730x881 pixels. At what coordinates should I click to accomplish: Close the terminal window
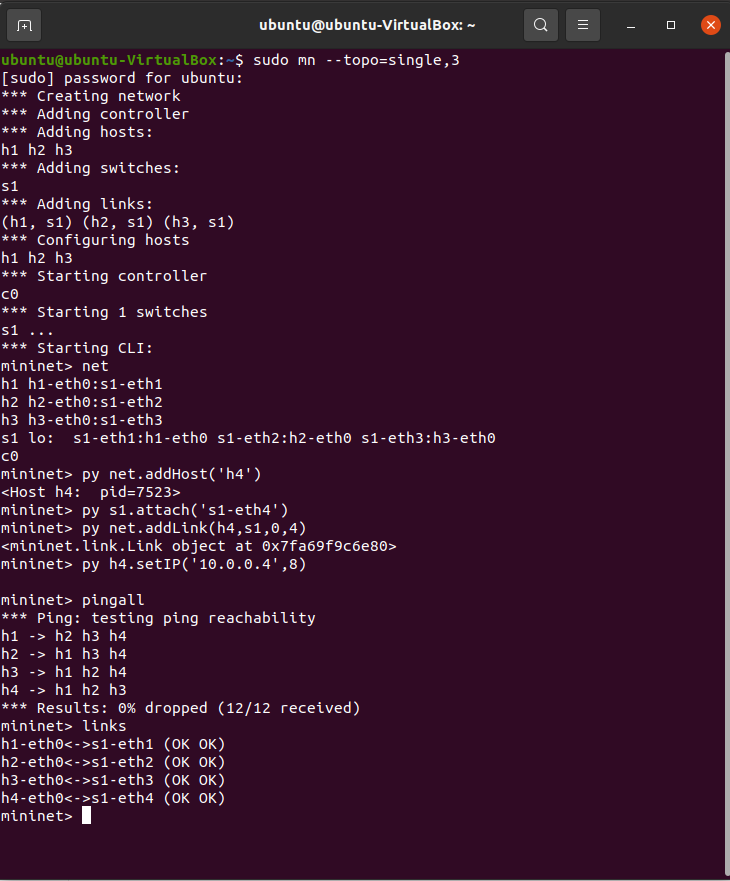tap(710, 25)
